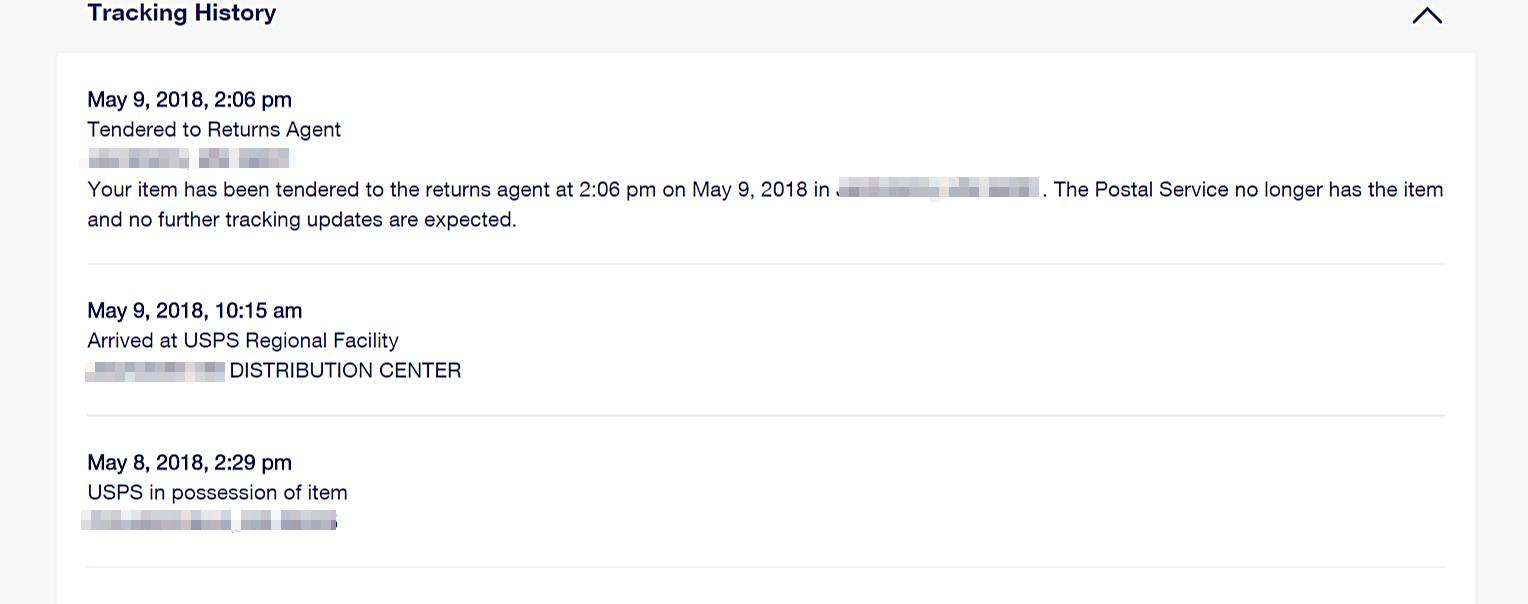Select the May 8, 2018, 2:29 pm timestamp
This screenshot has height=604, width=1528.
pyautogui.click(x=189, y=462)
